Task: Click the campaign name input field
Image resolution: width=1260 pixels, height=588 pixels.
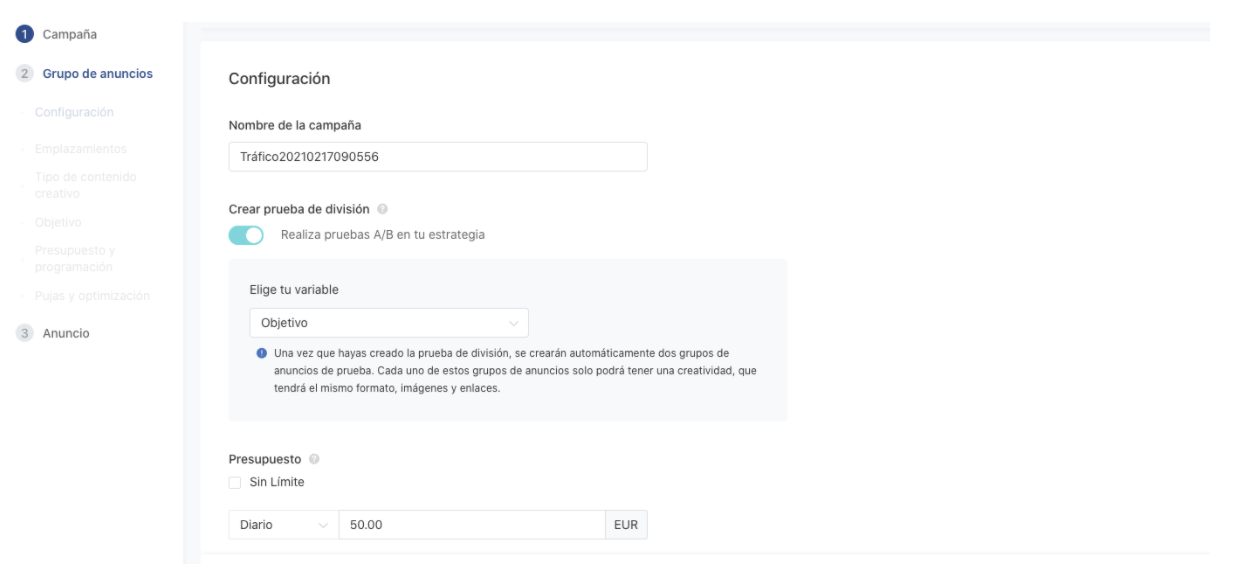Action: point(438,157)
